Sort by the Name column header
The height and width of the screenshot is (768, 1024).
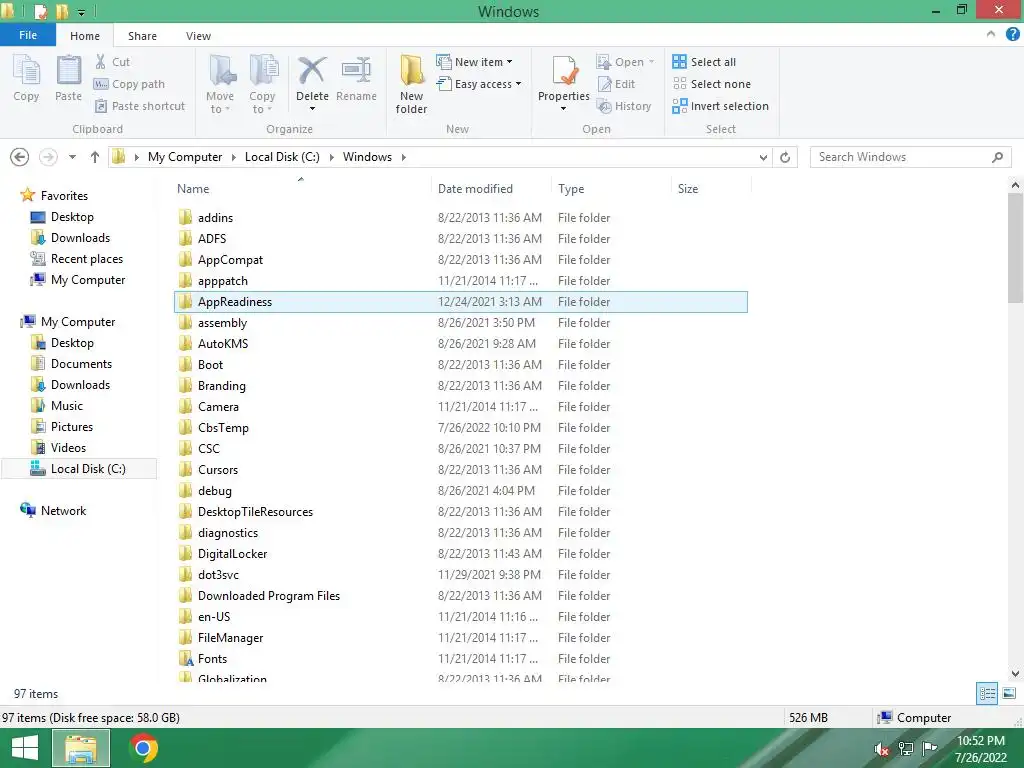300,189
